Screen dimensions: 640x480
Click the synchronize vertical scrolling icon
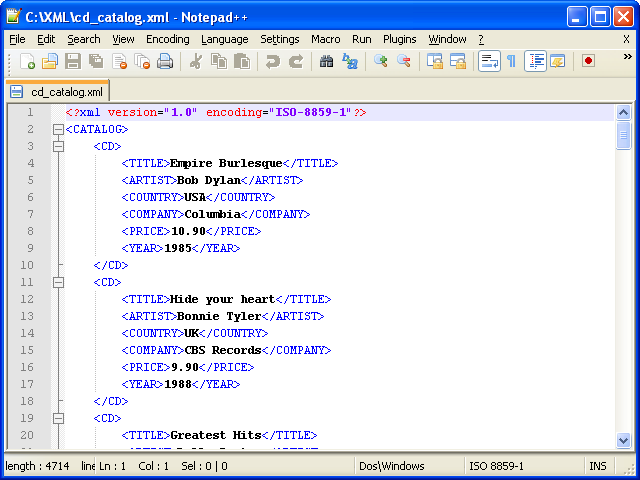pyautogui.click(x=435, y=62)
